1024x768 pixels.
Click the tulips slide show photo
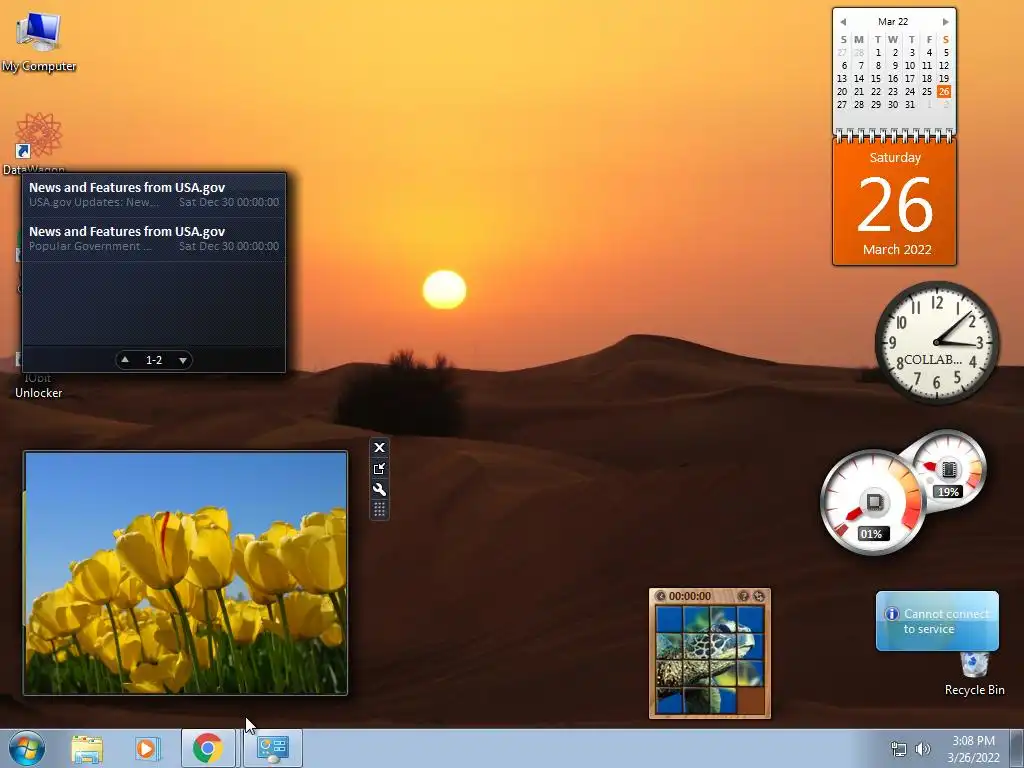coord(185,573)
